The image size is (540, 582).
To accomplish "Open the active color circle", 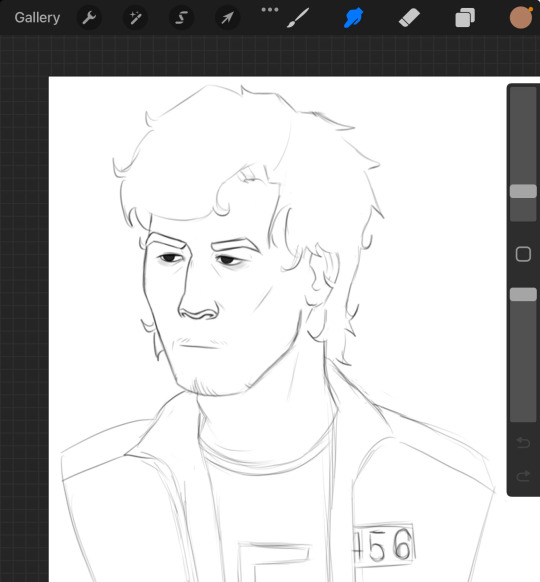I will tap(521, 17).
